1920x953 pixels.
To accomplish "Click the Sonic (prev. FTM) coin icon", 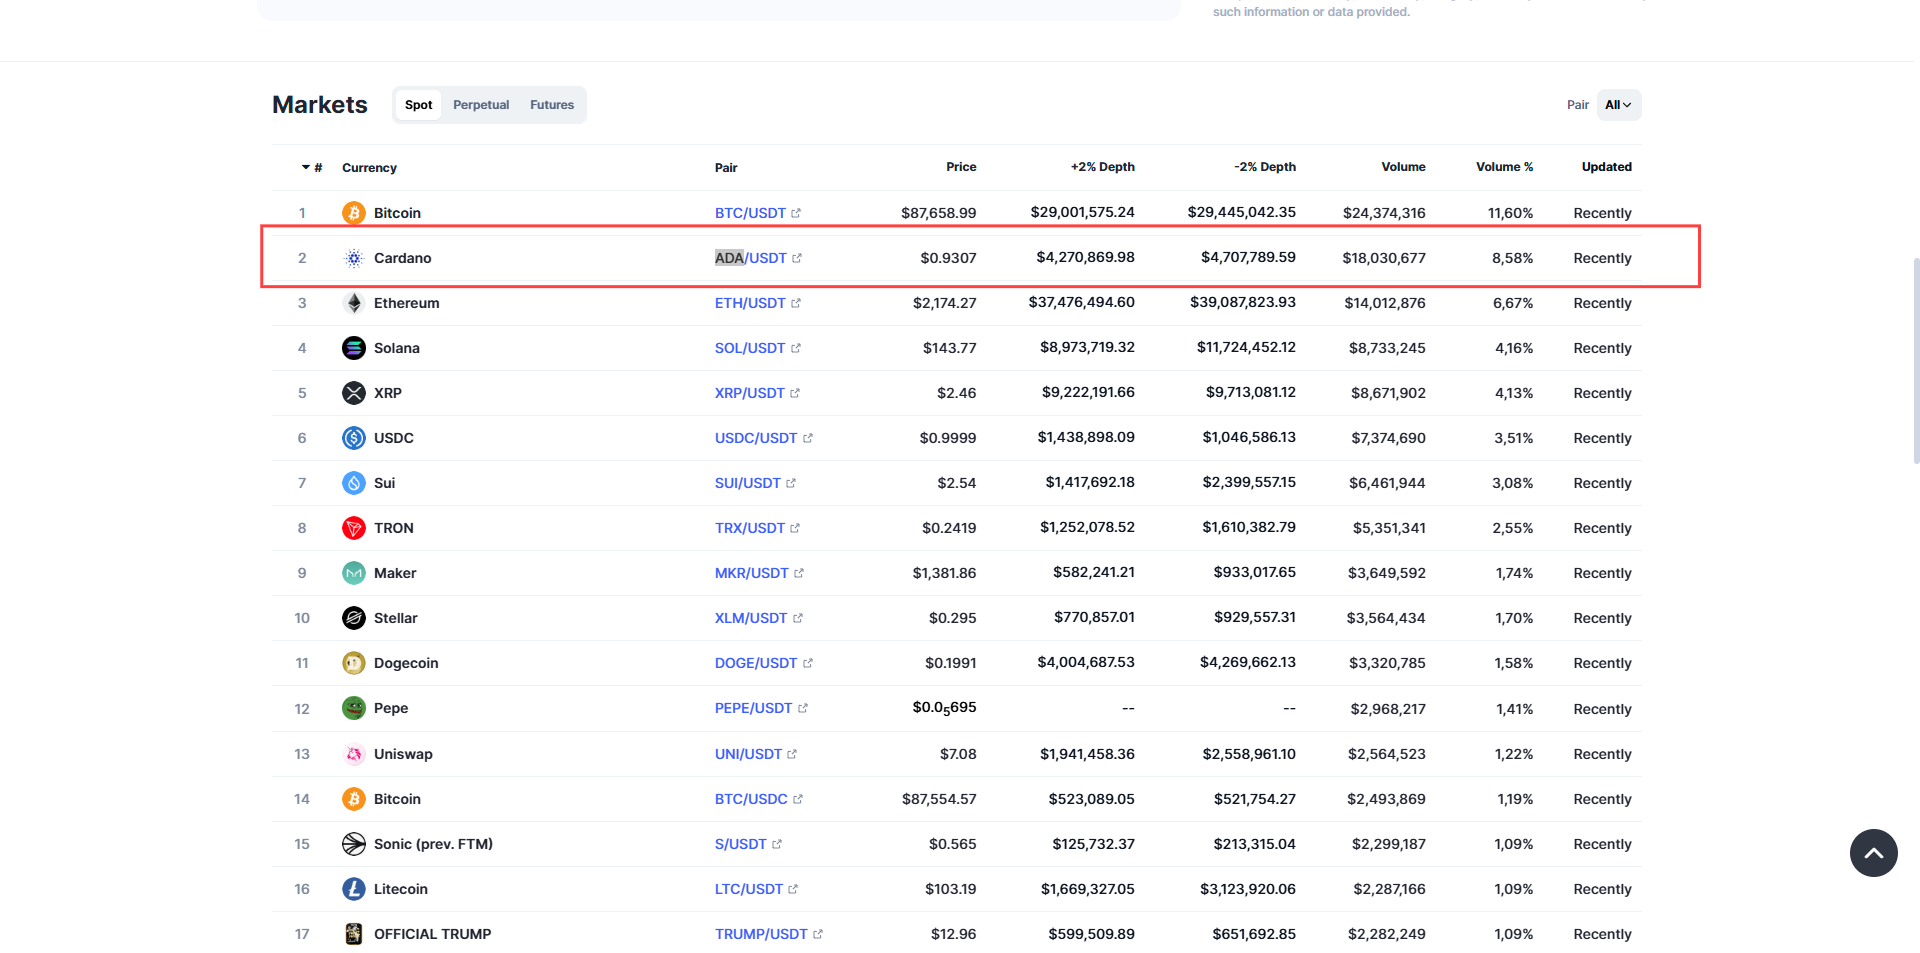I will 354,844.
